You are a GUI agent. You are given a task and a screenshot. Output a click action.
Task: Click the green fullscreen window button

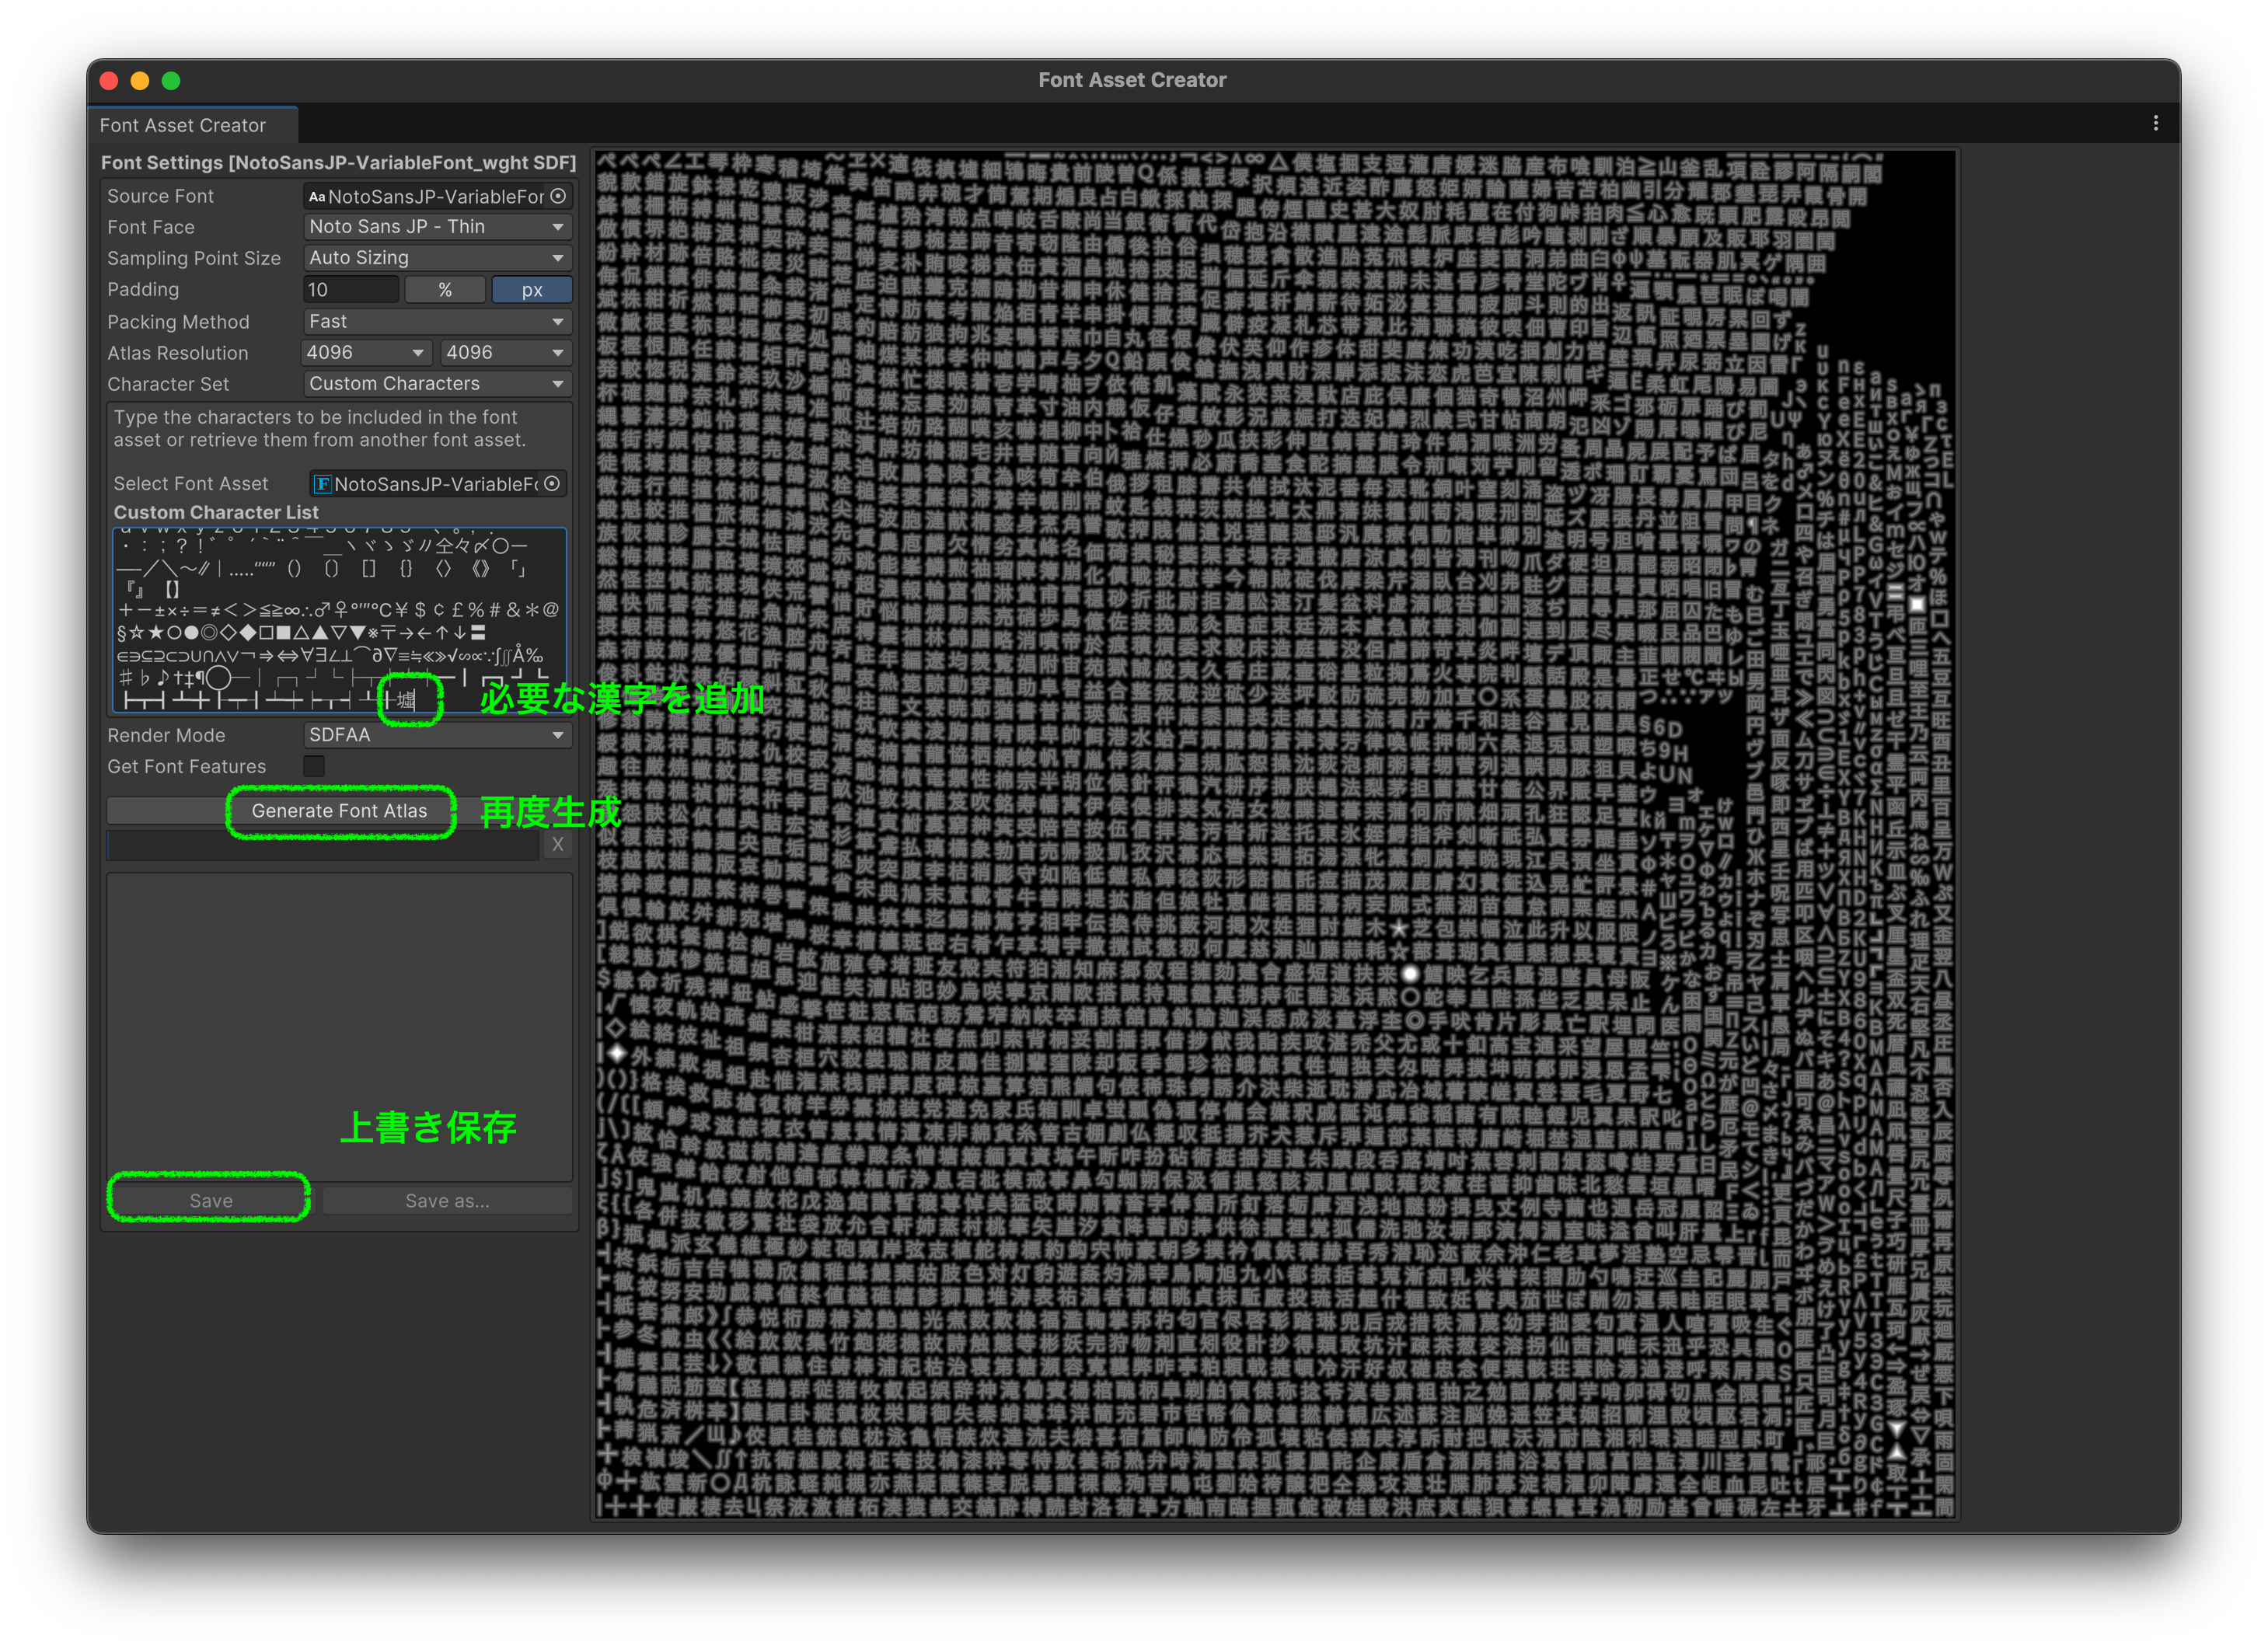pos(171,81)
